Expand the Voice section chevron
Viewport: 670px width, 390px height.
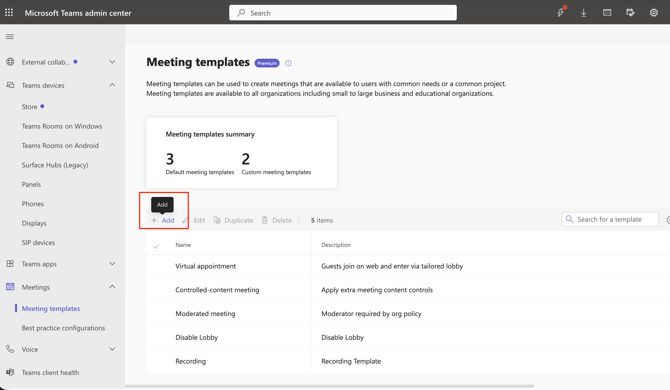[x=112, y=349]
